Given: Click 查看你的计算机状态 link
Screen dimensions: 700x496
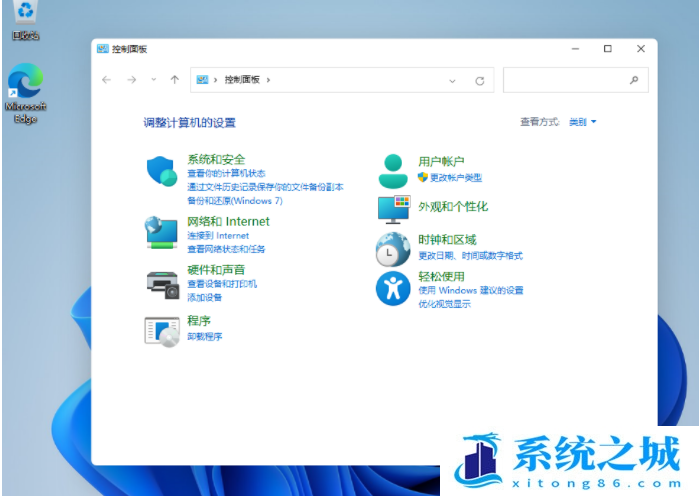Looking at the screenshot, I should (x=226, y=173).
